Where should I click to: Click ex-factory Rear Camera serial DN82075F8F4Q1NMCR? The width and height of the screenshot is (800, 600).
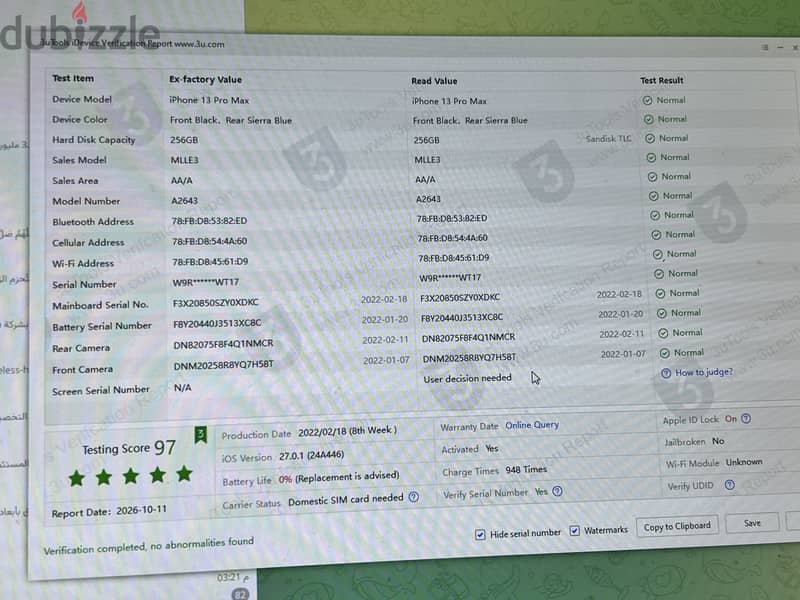223,344
